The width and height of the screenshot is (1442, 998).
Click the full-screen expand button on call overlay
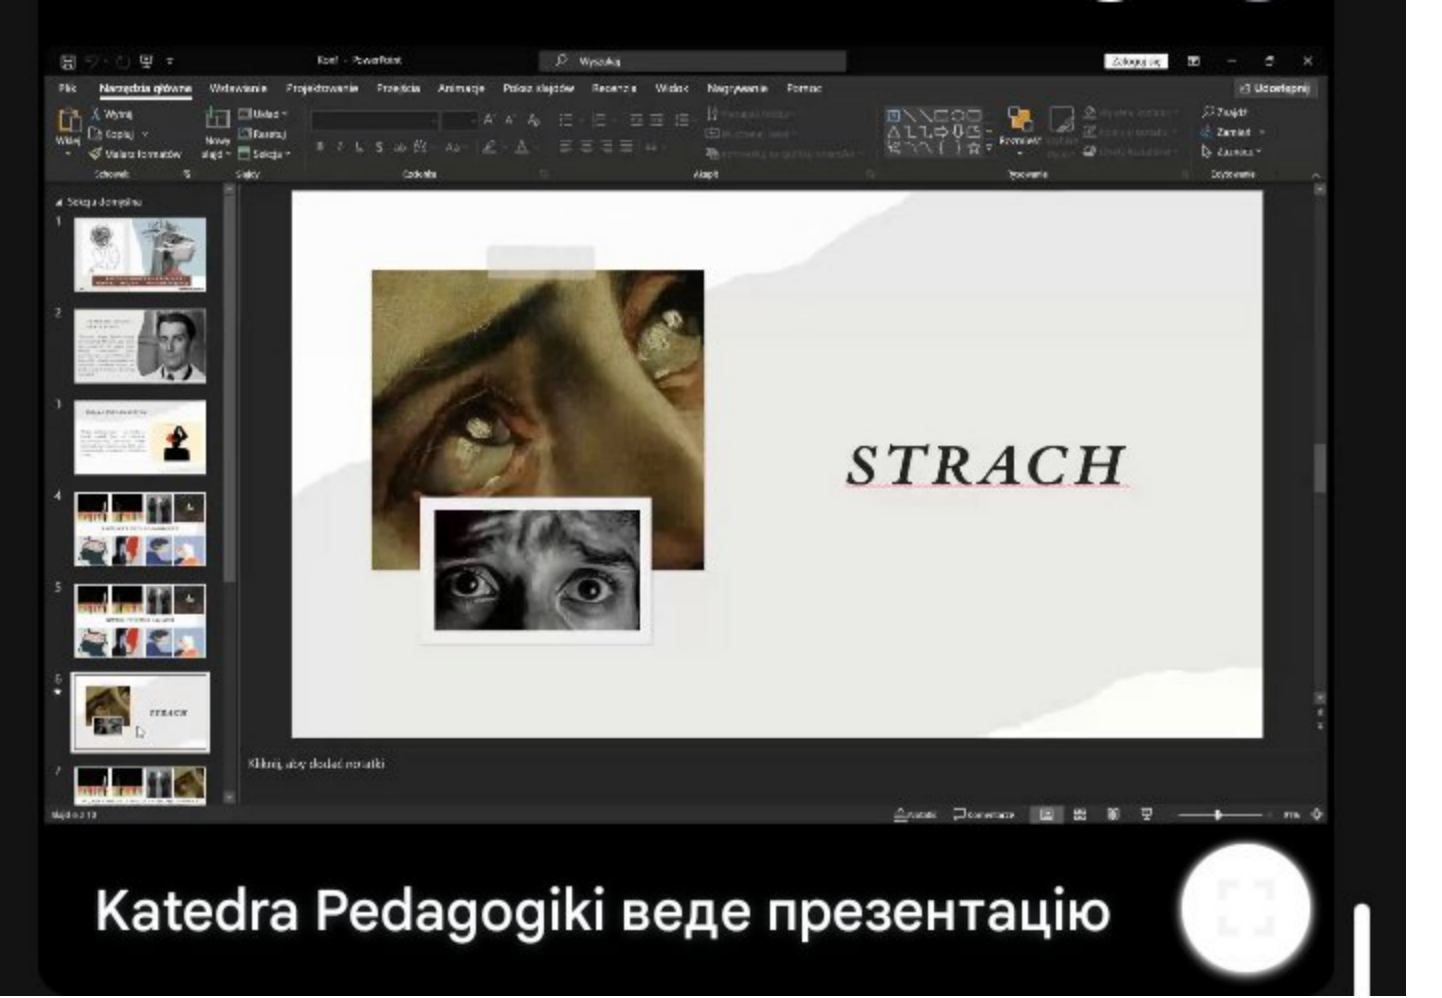click(x=1245, y=908)
